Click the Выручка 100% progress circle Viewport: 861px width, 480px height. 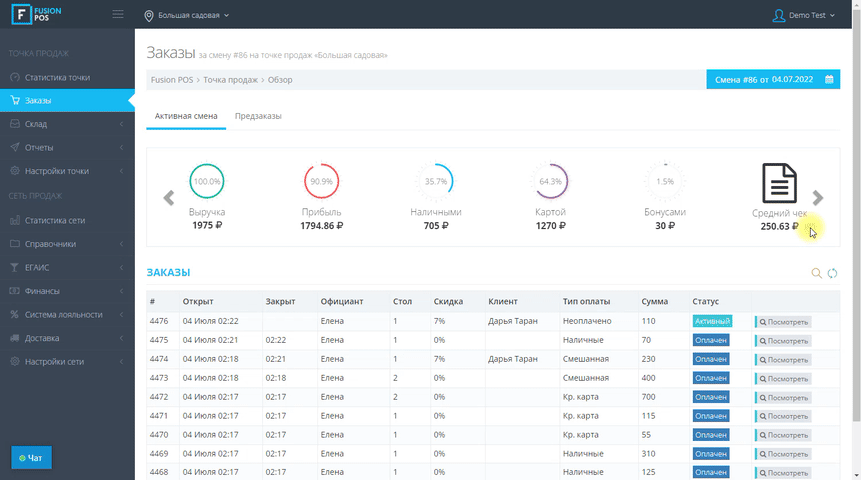(207, 181)
